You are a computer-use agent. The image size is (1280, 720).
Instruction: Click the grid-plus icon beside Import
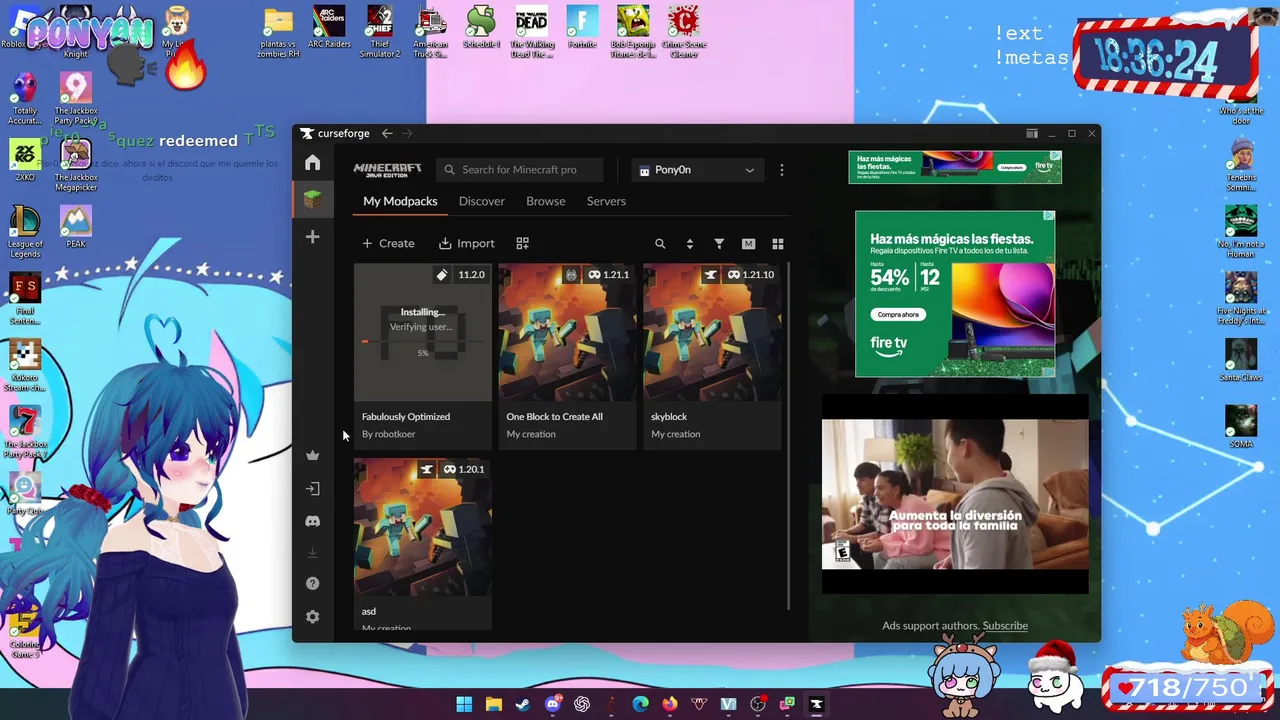522,243
